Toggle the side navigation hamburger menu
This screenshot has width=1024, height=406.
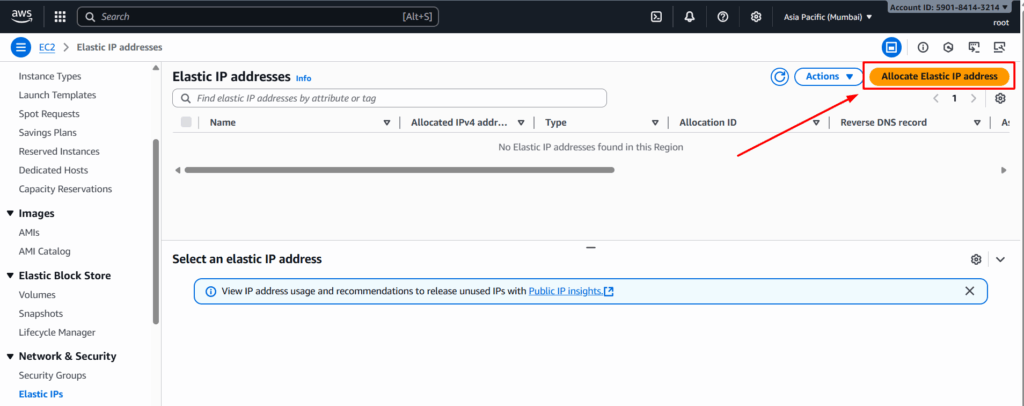[x=21, y=47]
